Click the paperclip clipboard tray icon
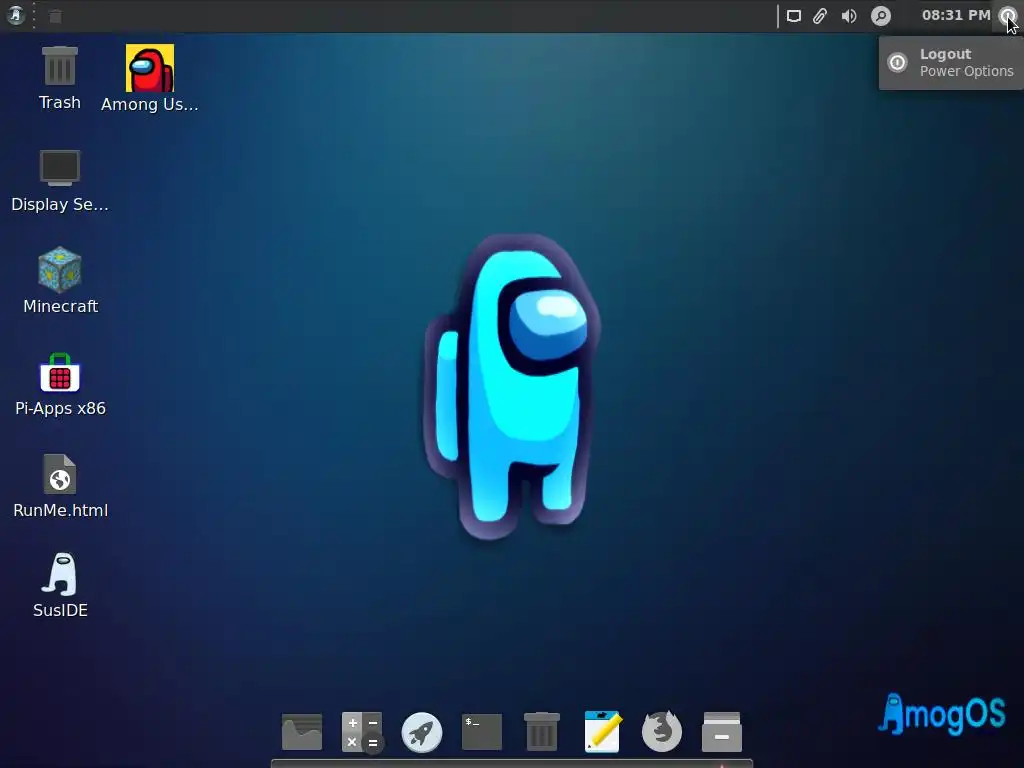1024x768 pixels. [820, 16]
